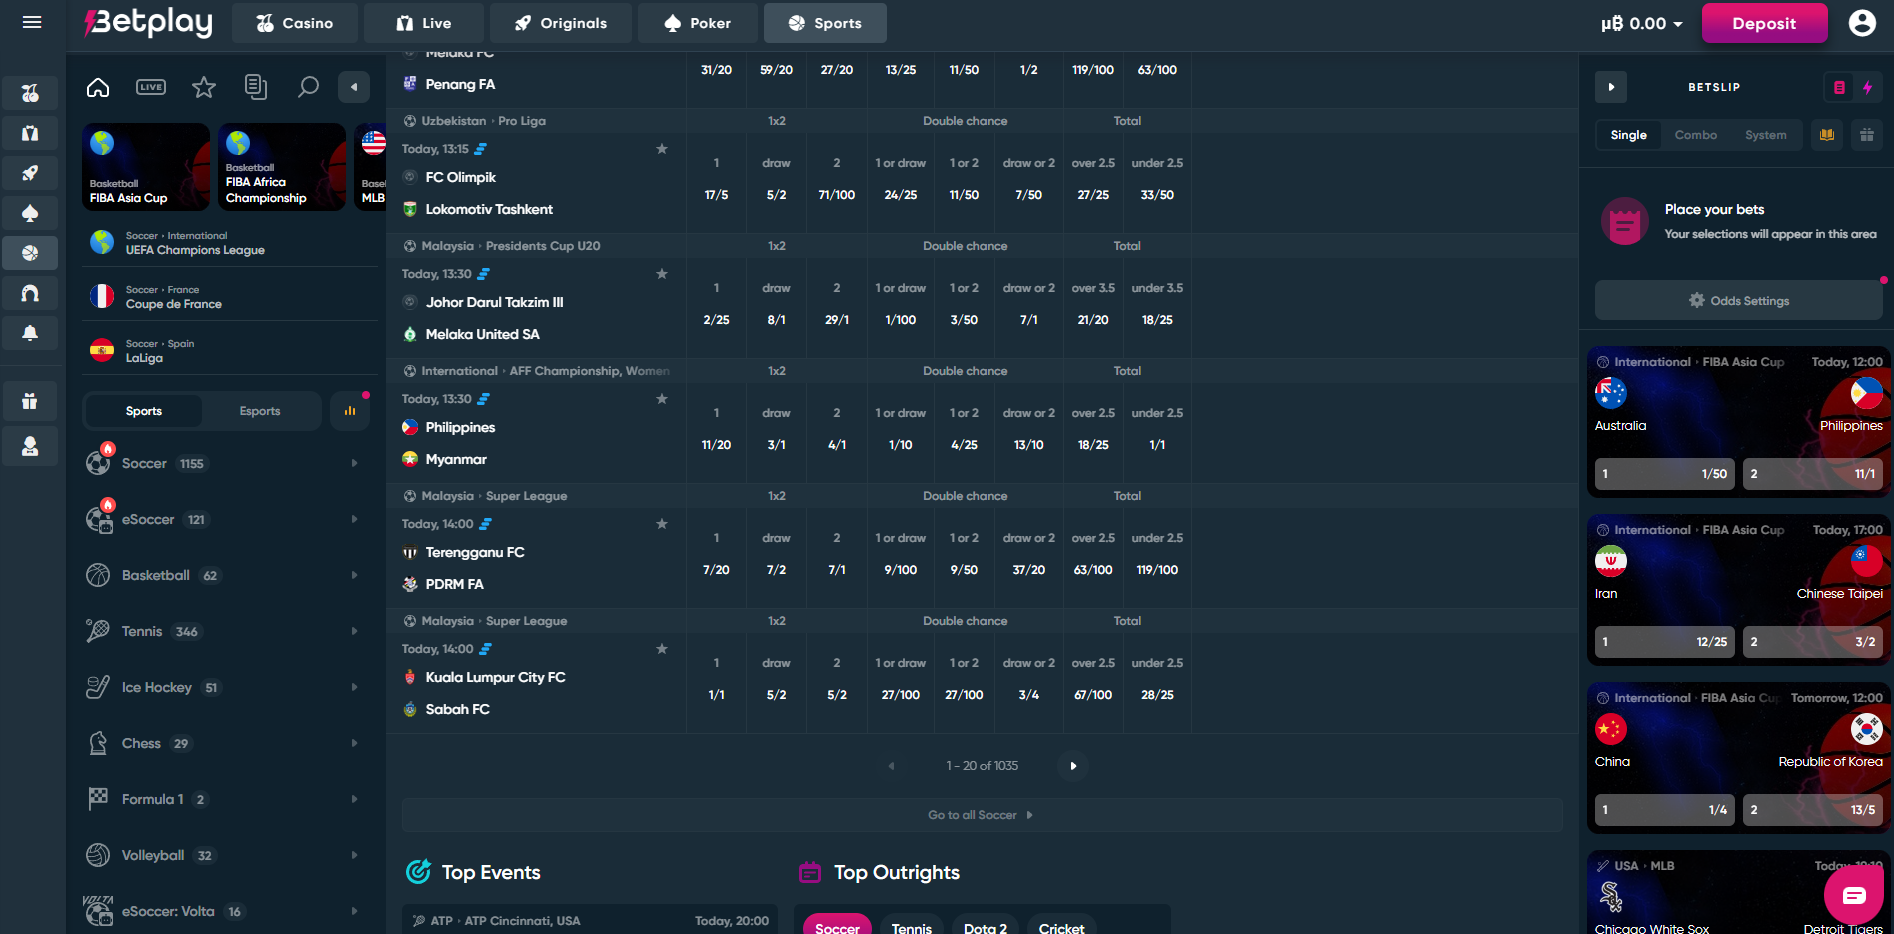The width and height of the screenshot is (1894, 934).
Task: Select the Sports toggle tab
Action: coord(144,411)
